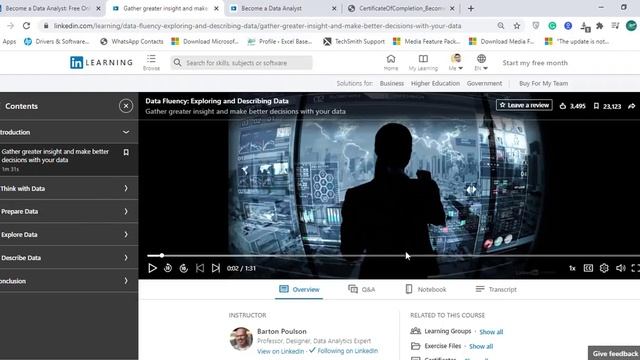Share the course arrow icon

click(x=631, y=106)
